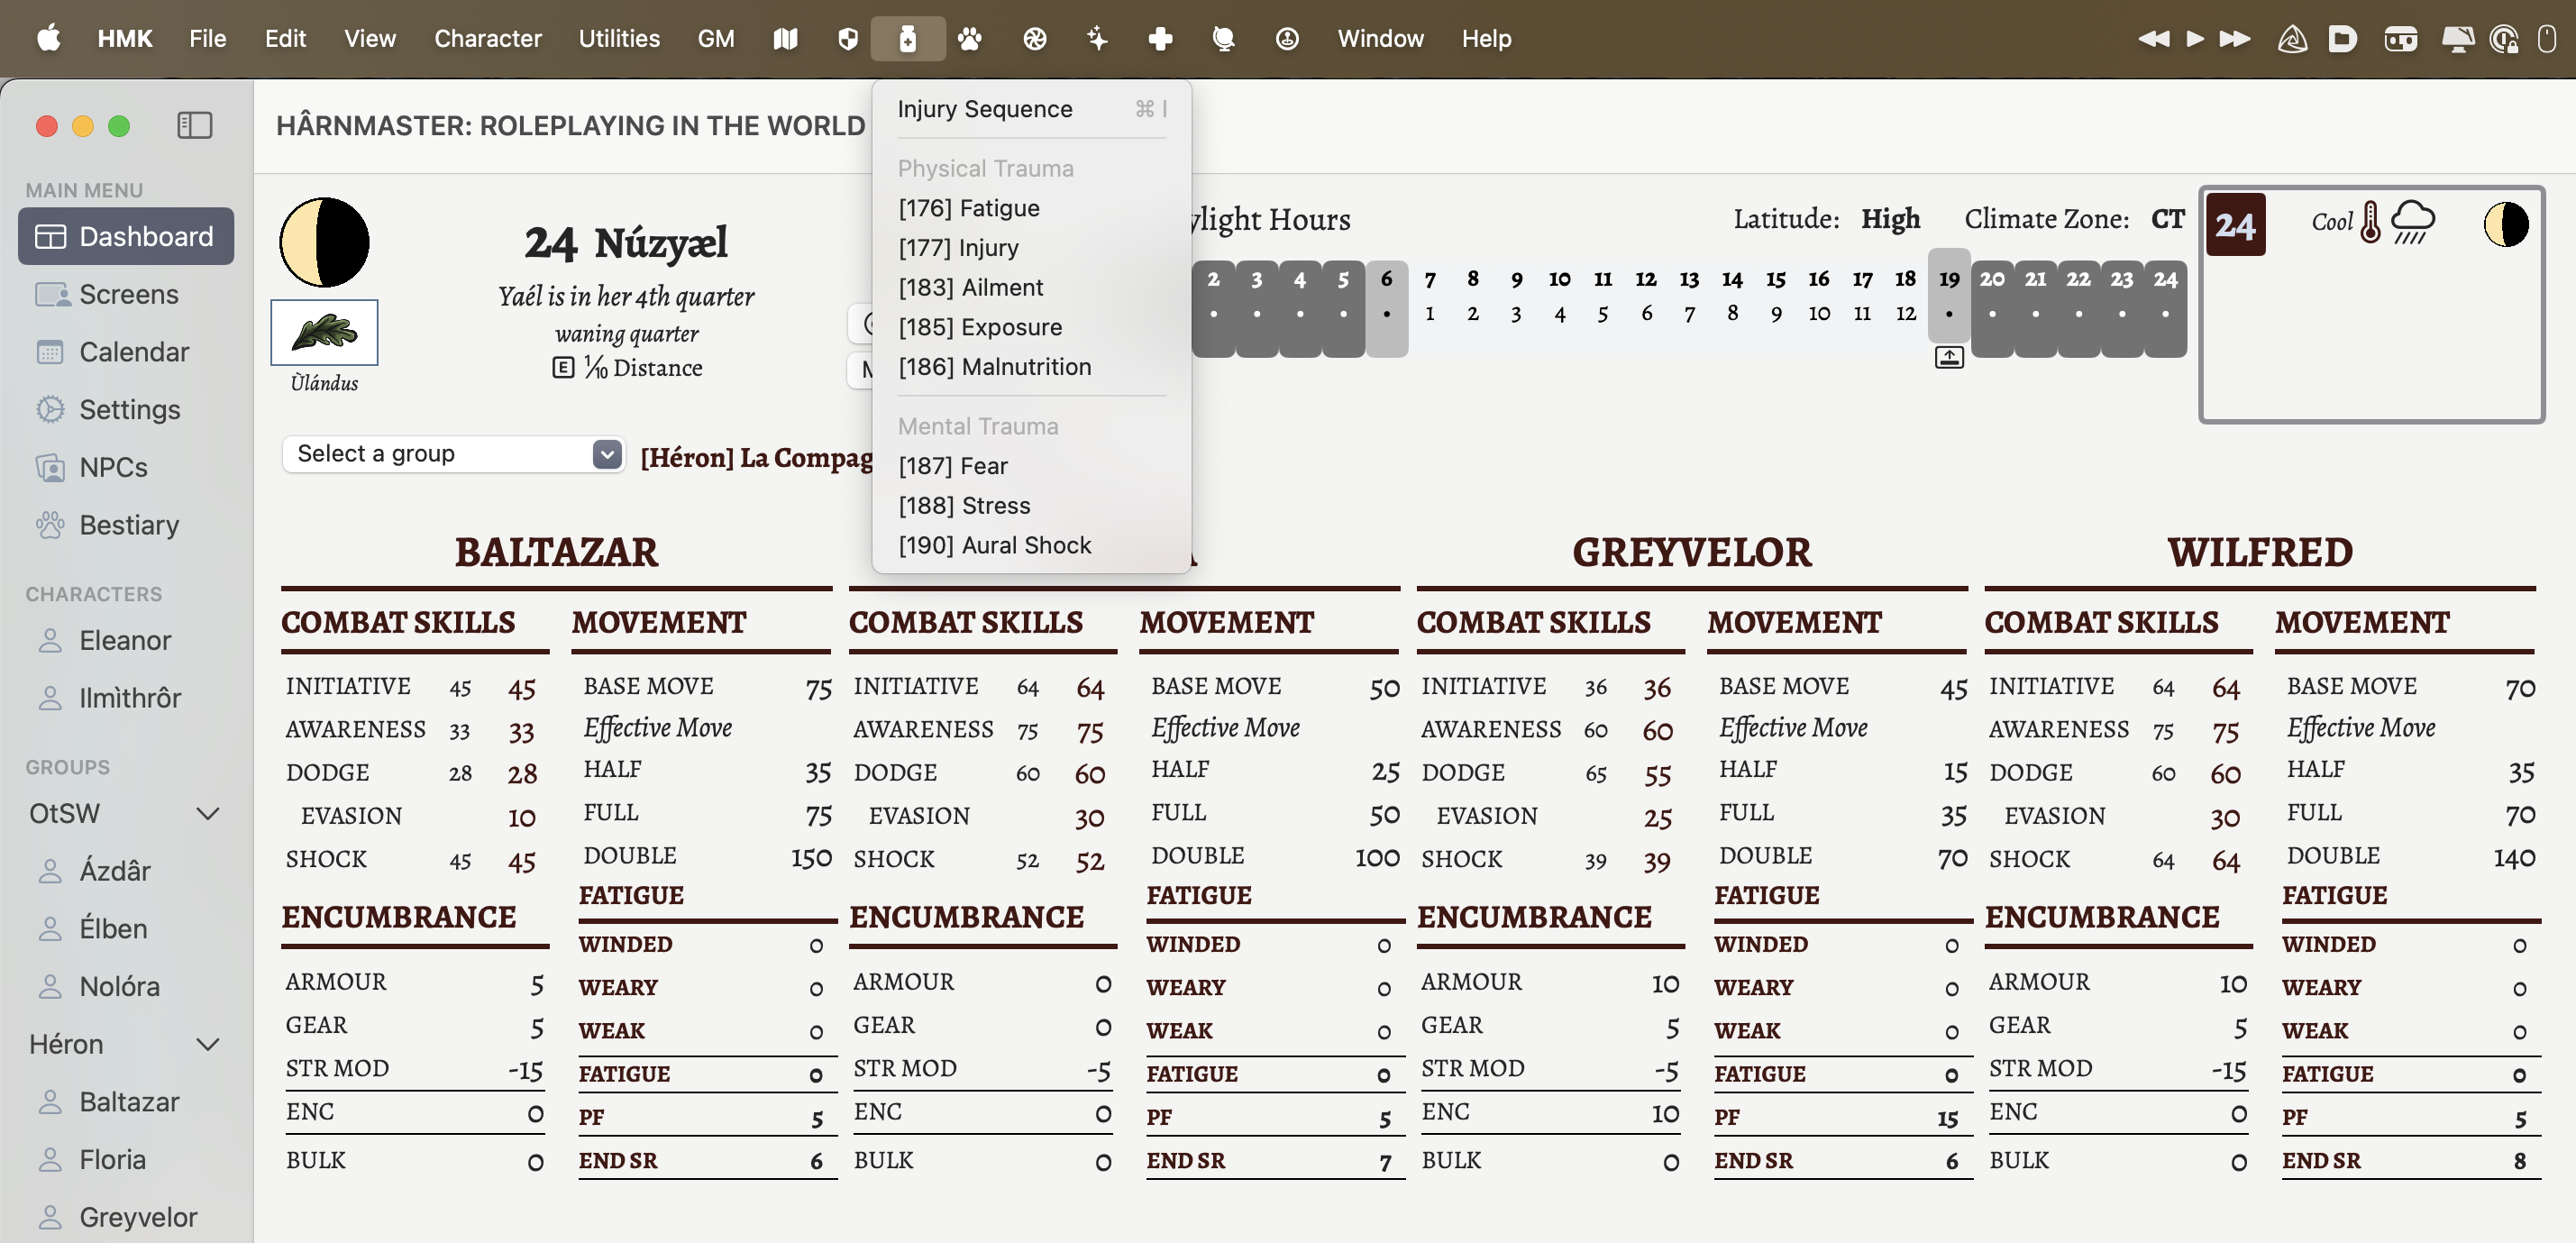Open Settings from the sidebar
2576x1243 pixels.
129,409
